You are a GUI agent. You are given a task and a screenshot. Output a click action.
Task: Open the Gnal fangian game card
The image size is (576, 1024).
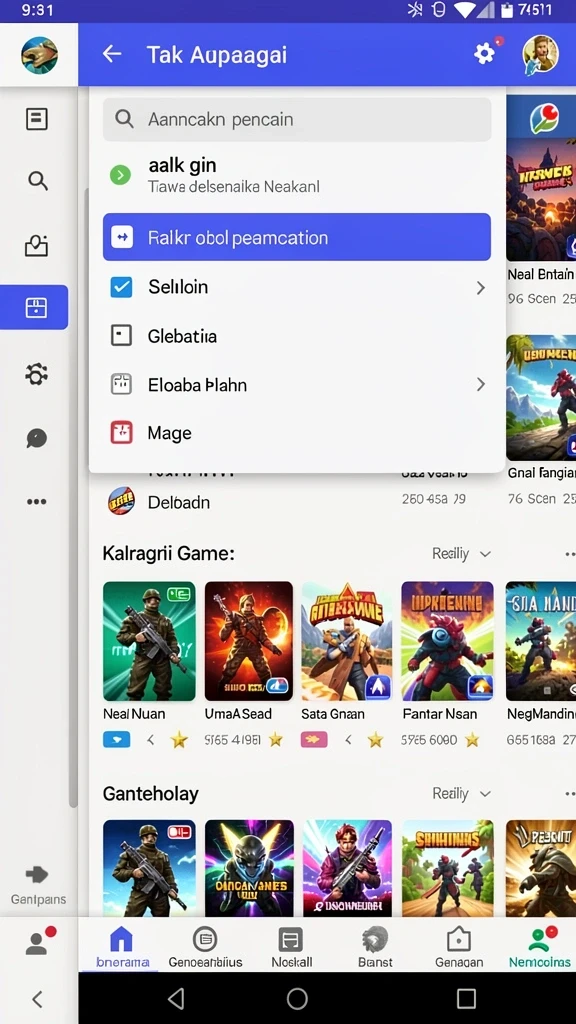point(541,421)
